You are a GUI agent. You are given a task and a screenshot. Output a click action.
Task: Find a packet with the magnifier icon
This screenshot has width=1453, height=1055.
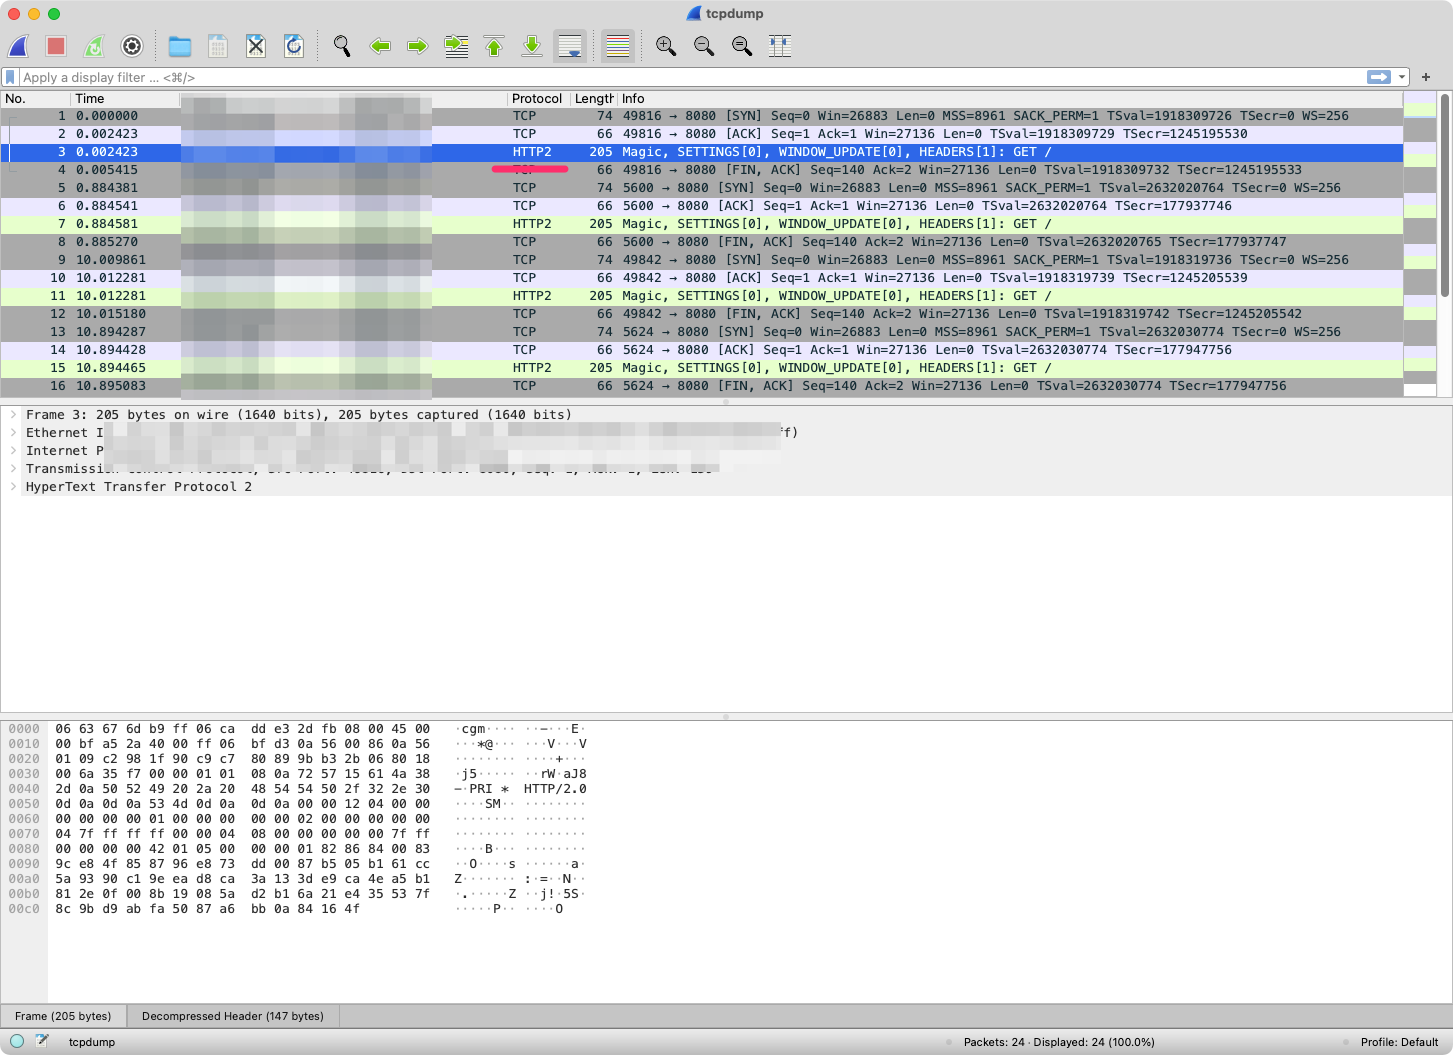[342, 46]
